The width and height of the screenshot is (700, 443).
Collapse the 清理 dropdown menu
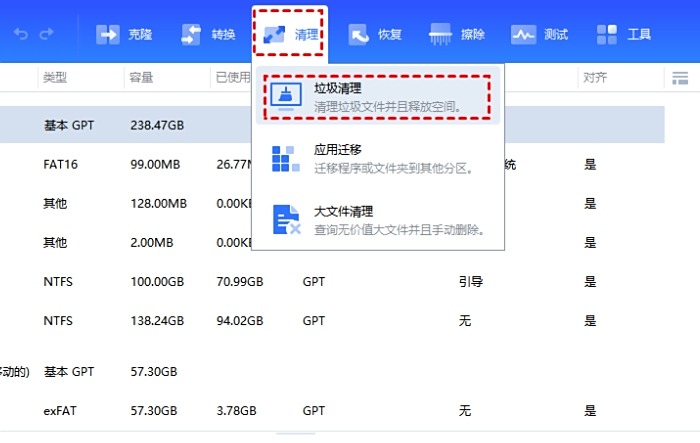click(290, 35)
